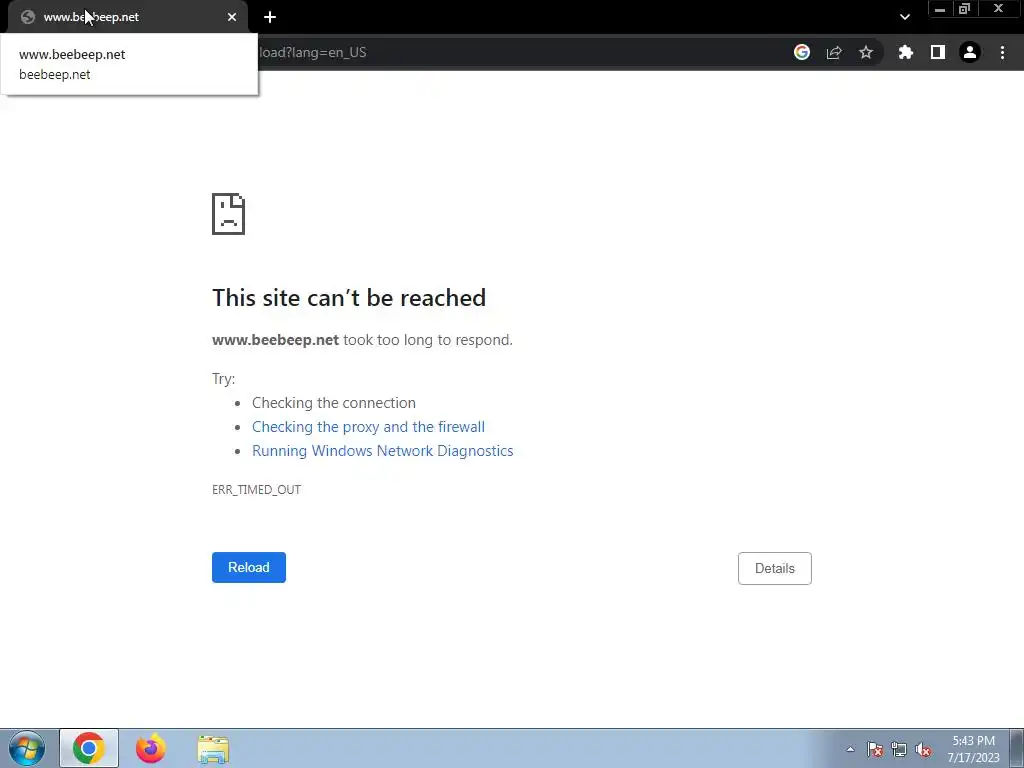Bookmark this page with the star icon
Image resolution: width=1024 pixels, height=768 pixels.
866,52
